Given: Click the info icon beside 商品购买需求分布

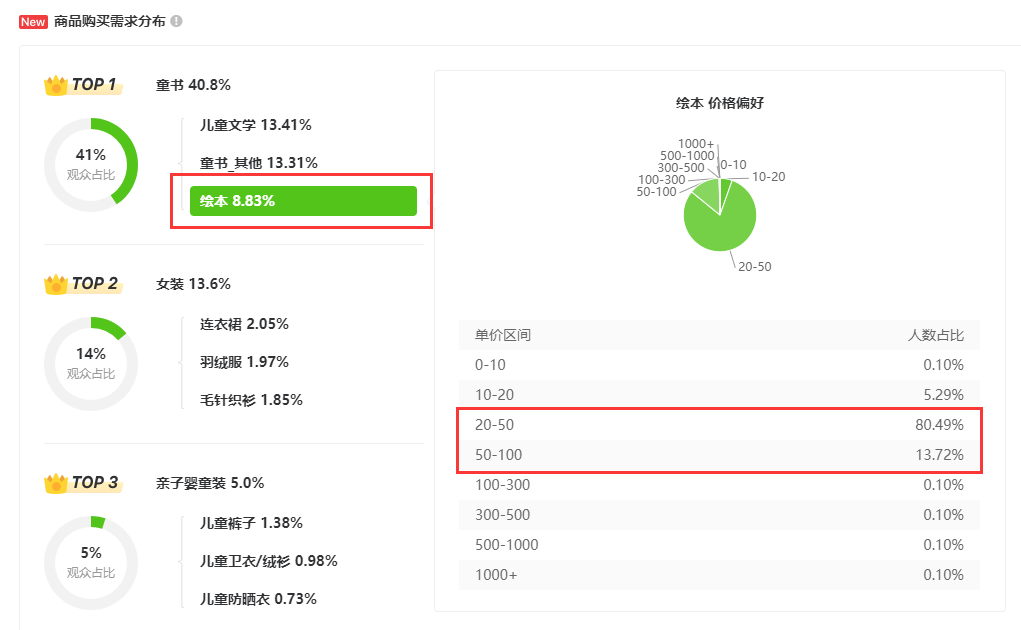Looking at the screenshot, I should [177, 21].
